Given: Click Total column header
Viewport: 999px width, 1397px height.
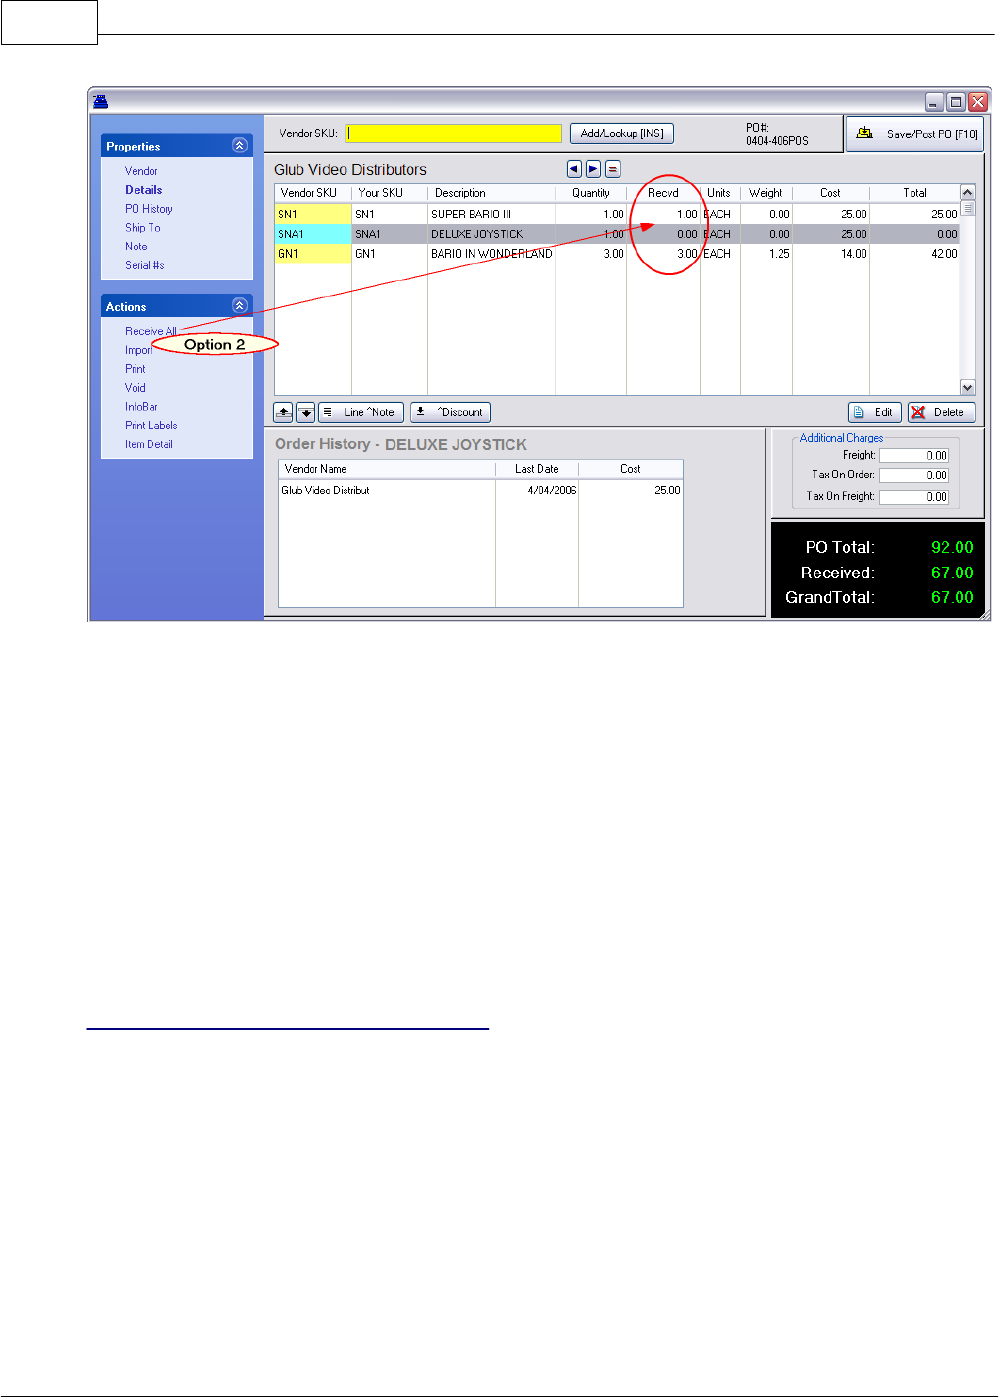Looking at the screenshot, I should click(915, 193).
